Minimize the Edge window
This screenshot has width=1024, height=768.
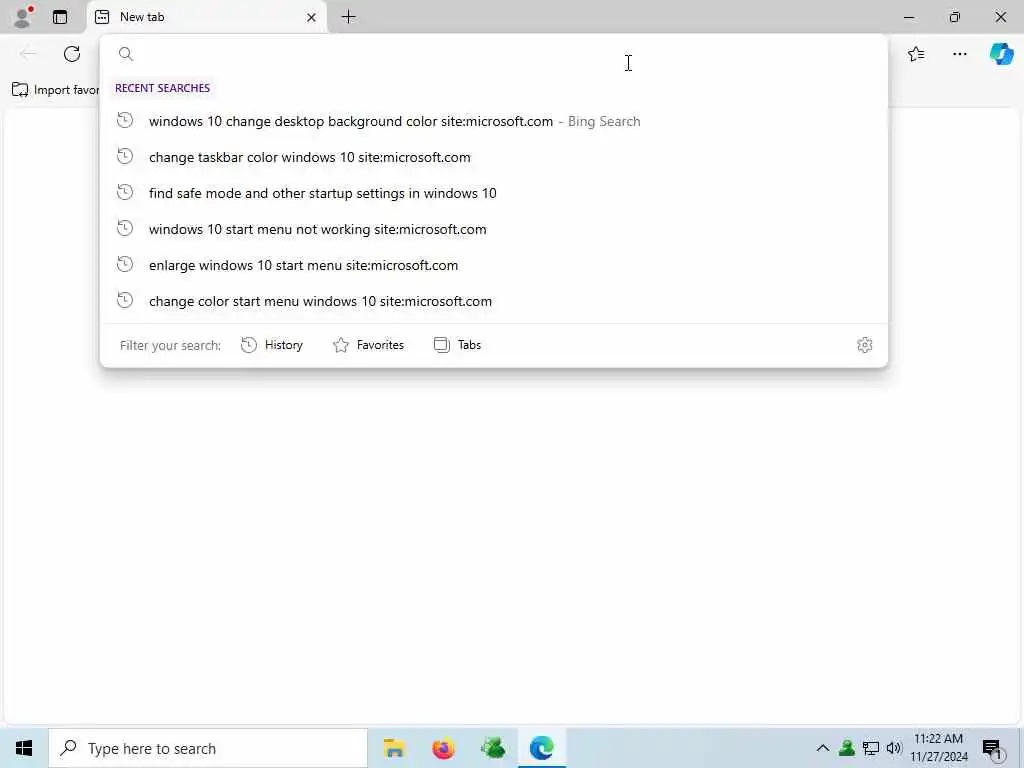[x=909, y=17]
